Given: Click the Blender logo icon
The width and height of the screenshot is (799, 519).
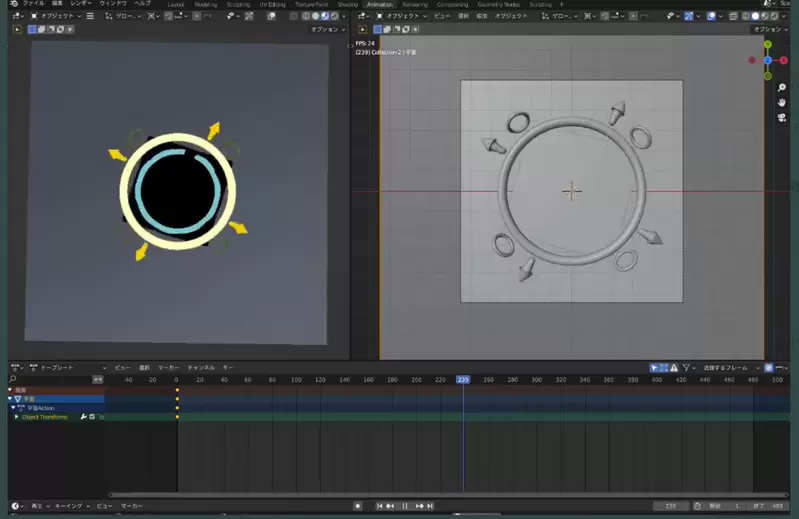Looking at the screenshot, I should click(x=13, y=4).
